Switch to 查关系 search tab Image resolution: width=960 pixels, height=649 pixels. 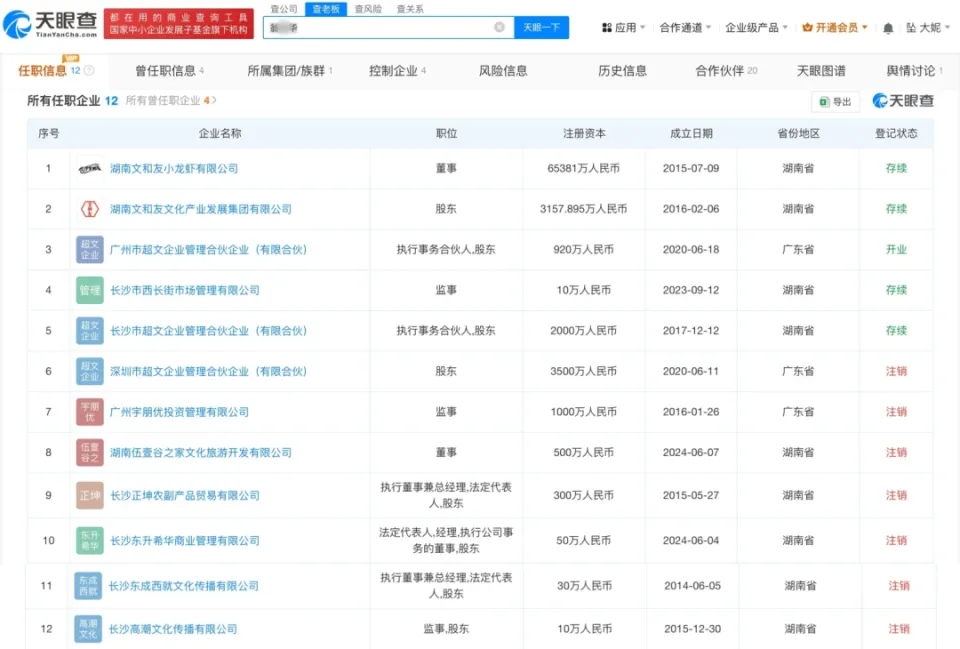click(x=410, y=9)
